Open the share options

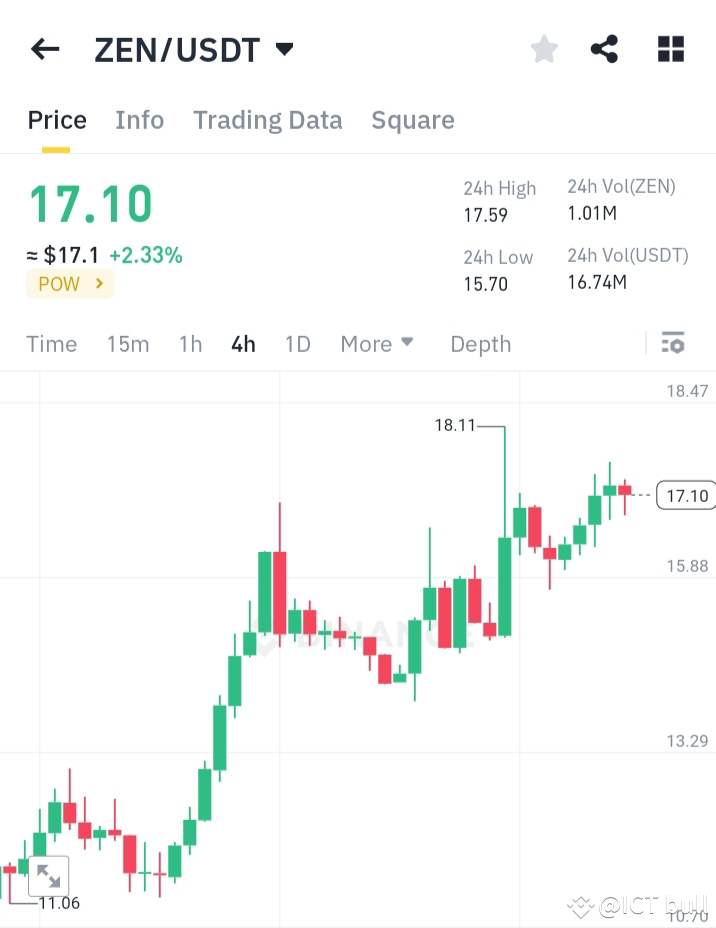point(603,47)
